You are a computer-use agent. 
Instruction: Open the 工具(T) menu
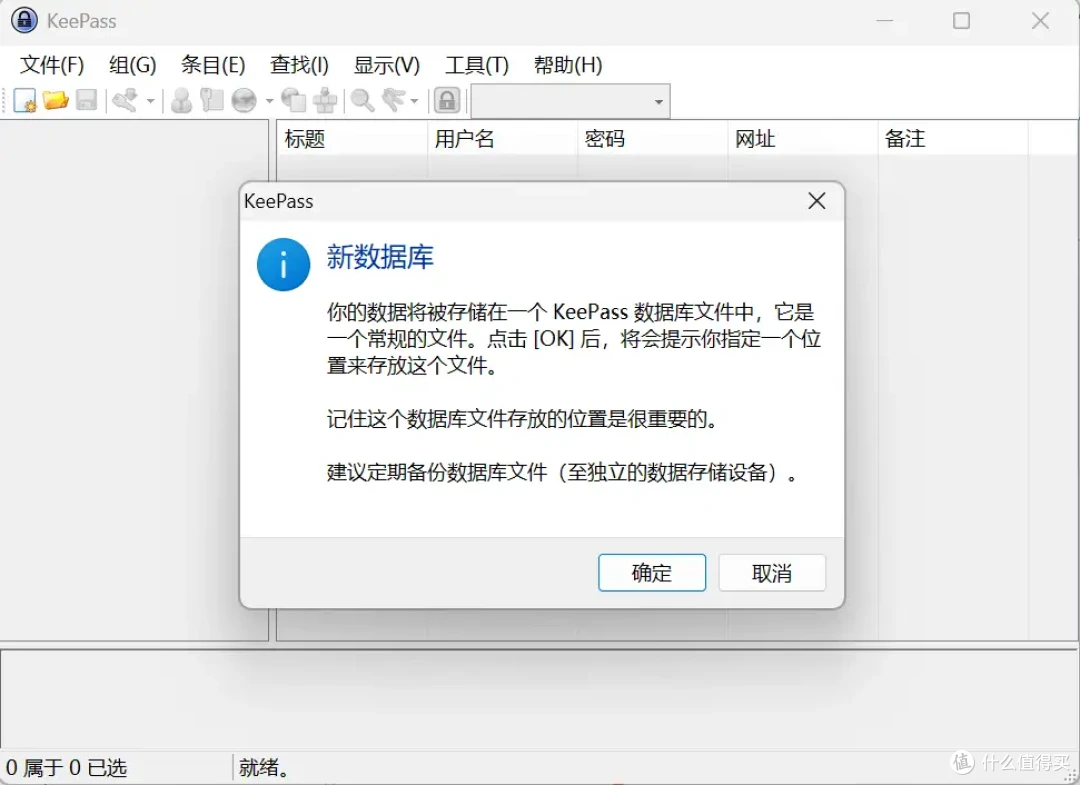[477, 65]
